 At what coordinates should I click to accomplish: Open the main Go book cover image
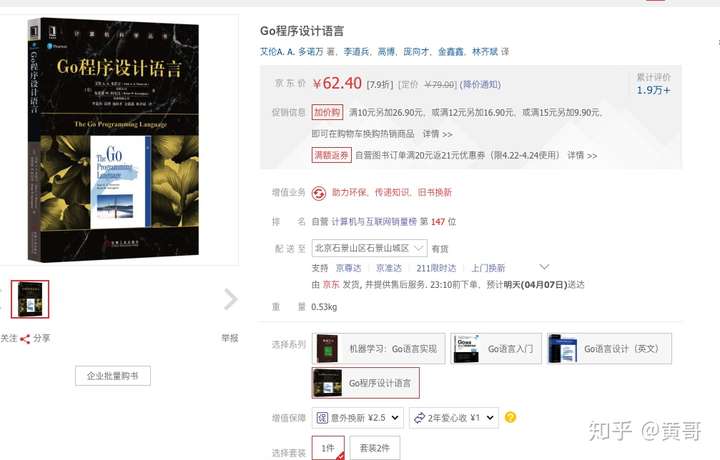tap(115, 140)
